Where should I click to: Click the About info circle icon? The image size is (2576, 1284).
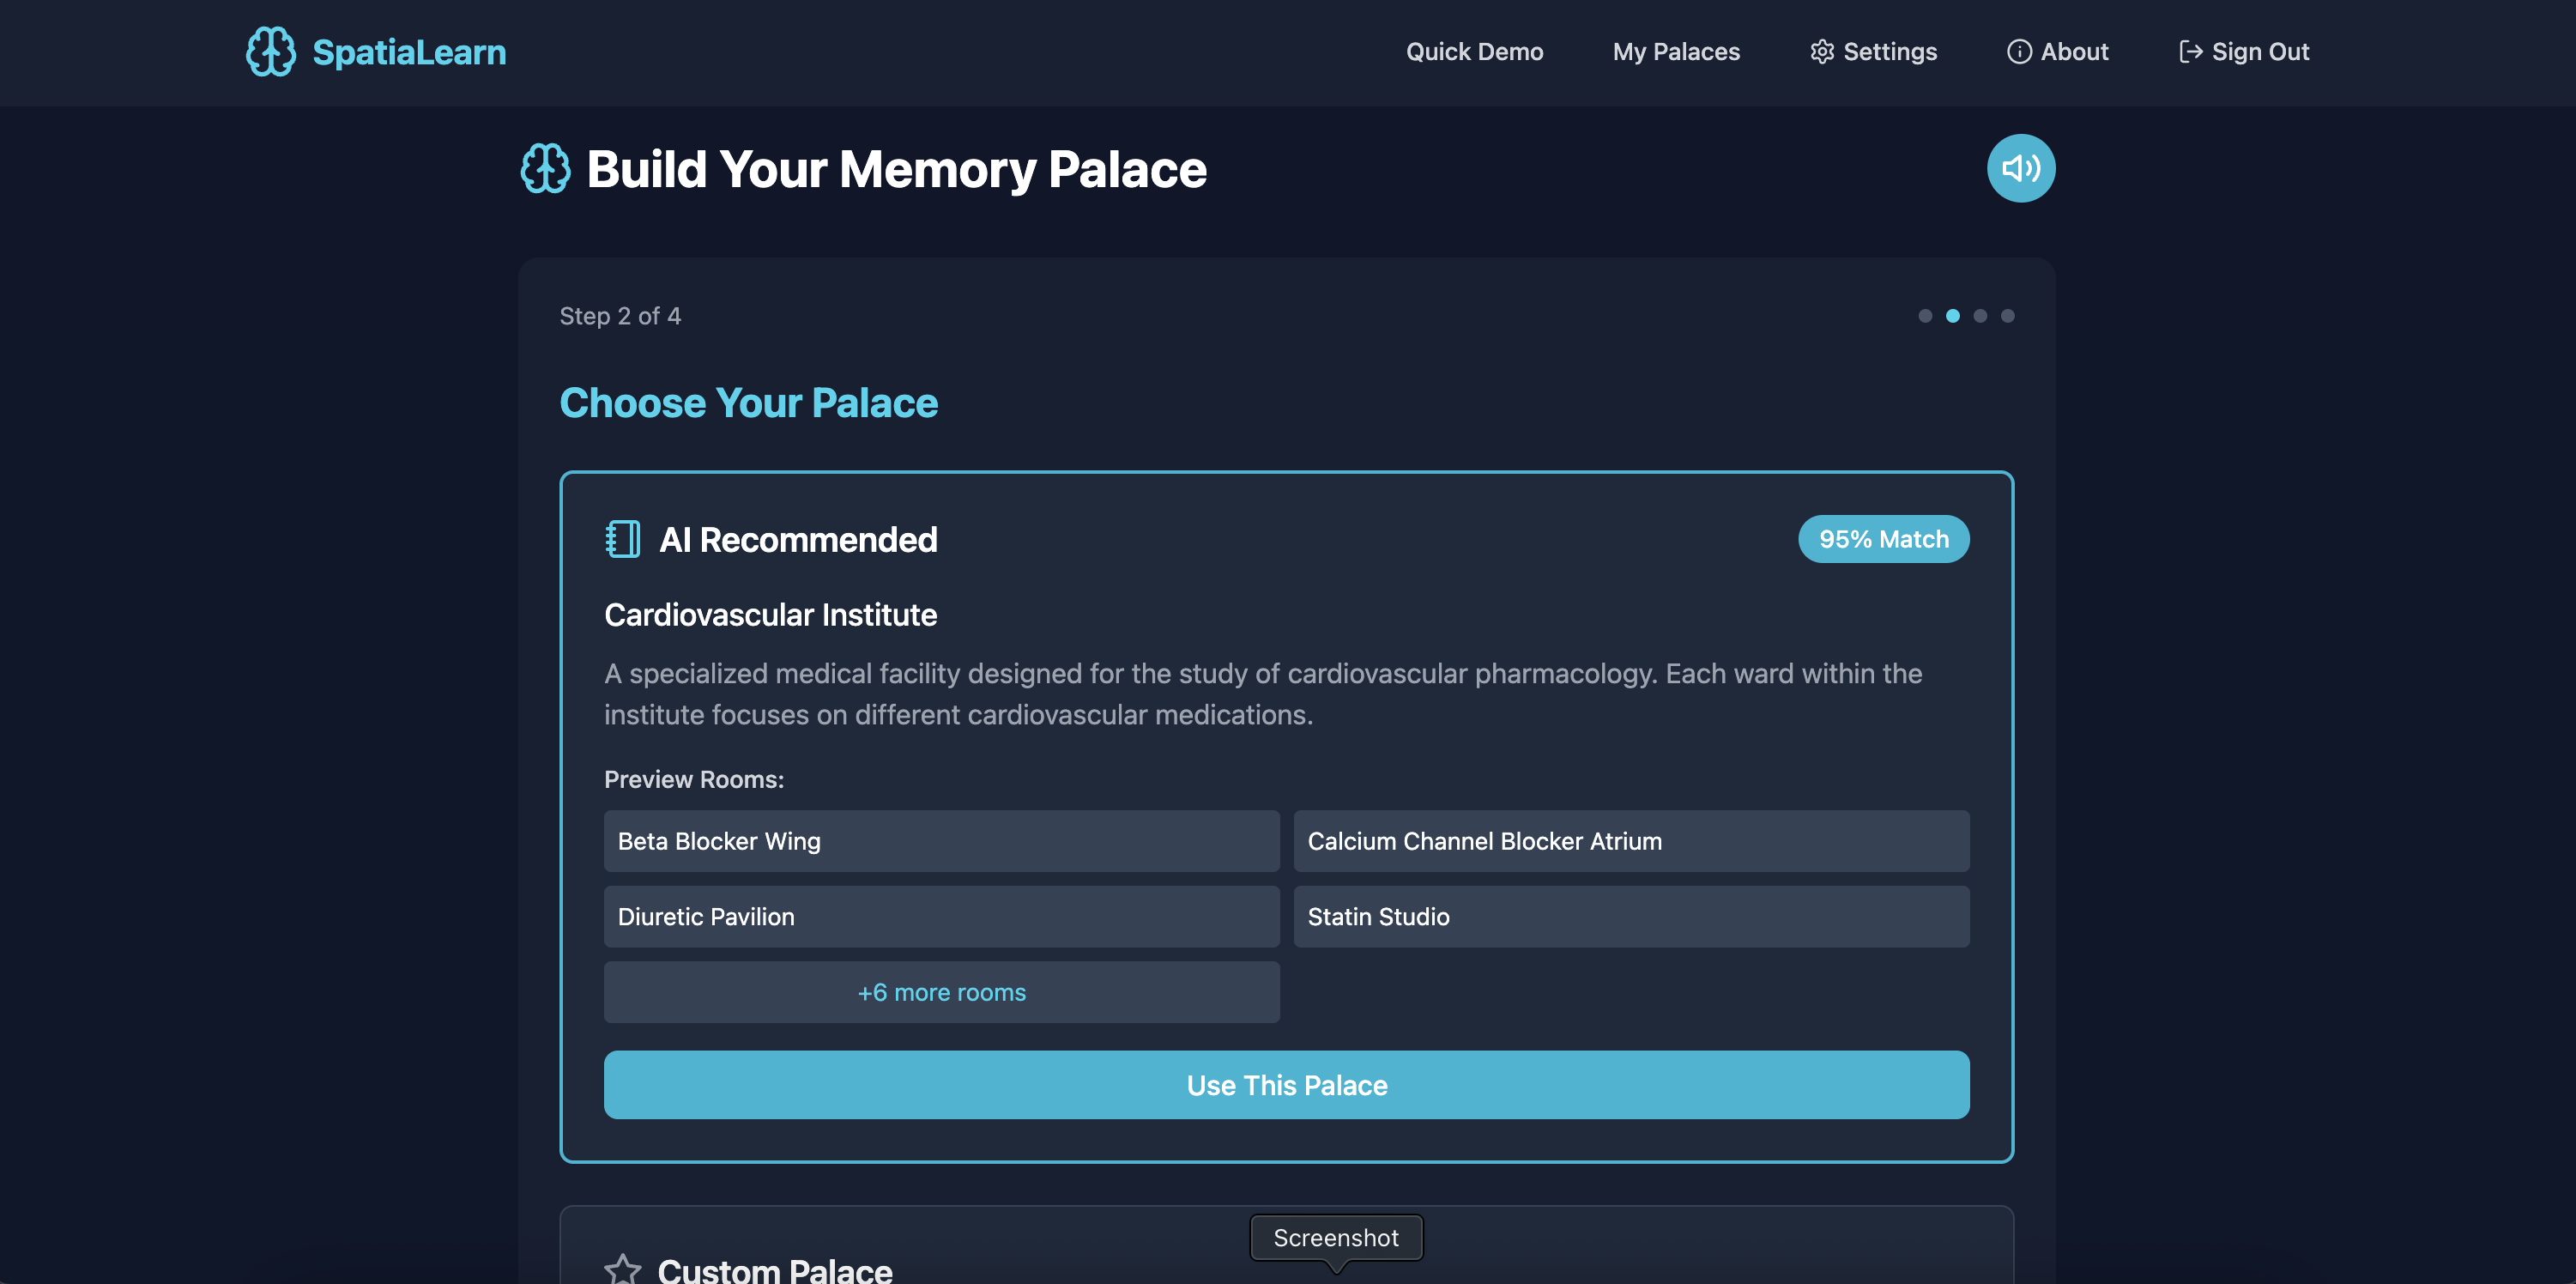(x=2019, y=52)
